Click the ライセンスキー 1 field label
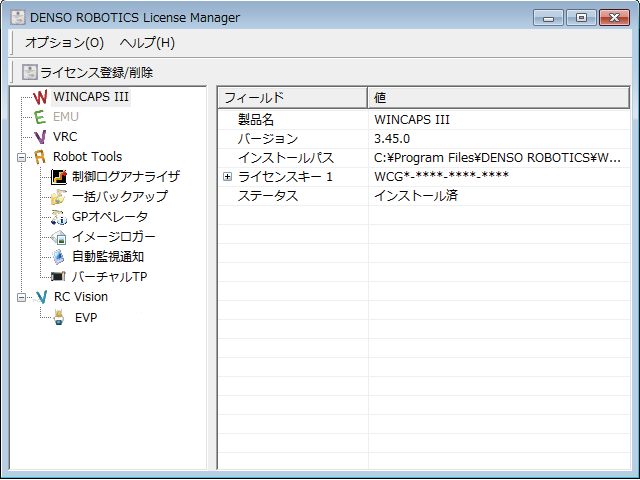Screen dimensions: 640x480 [x=285, y=177]
